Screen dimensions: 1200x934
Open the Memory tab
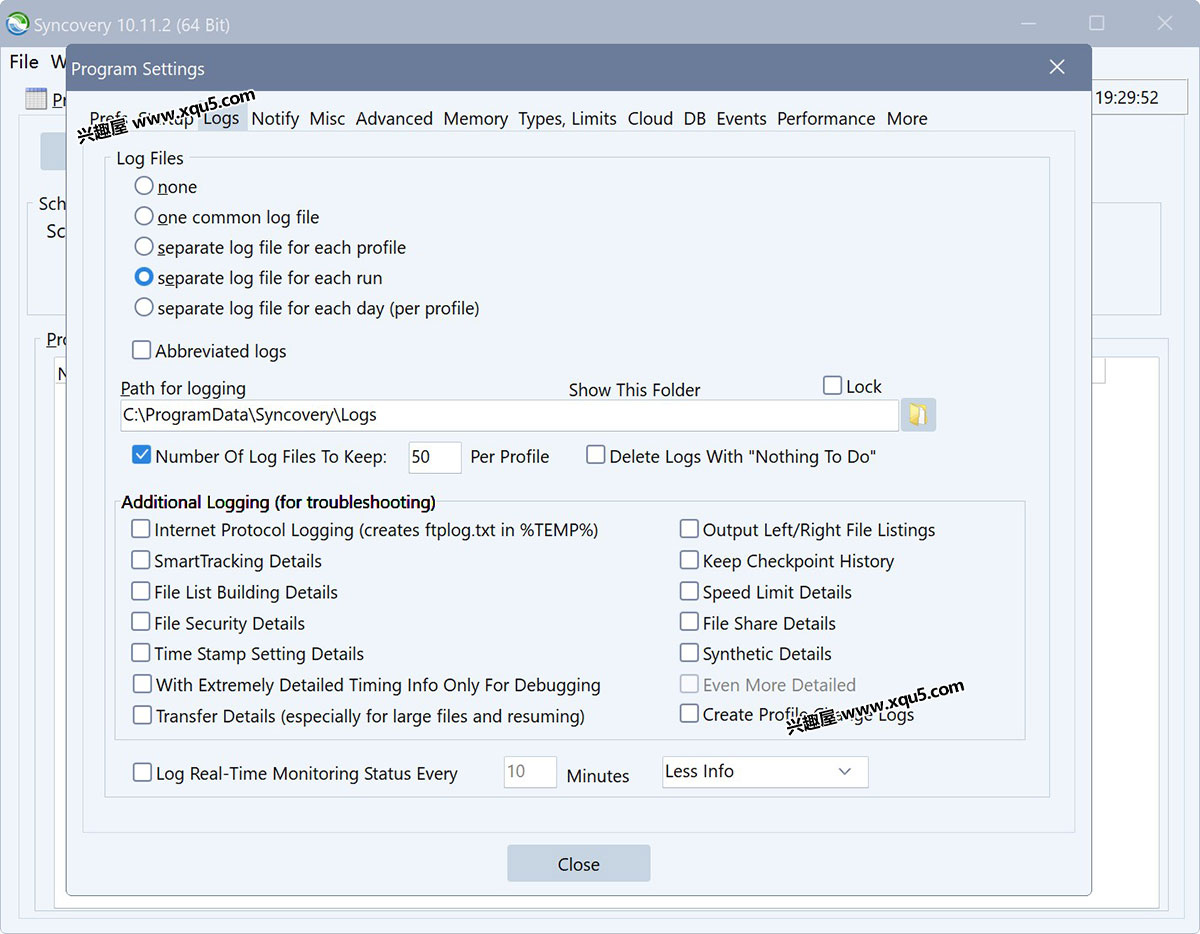tap(475, 118)
